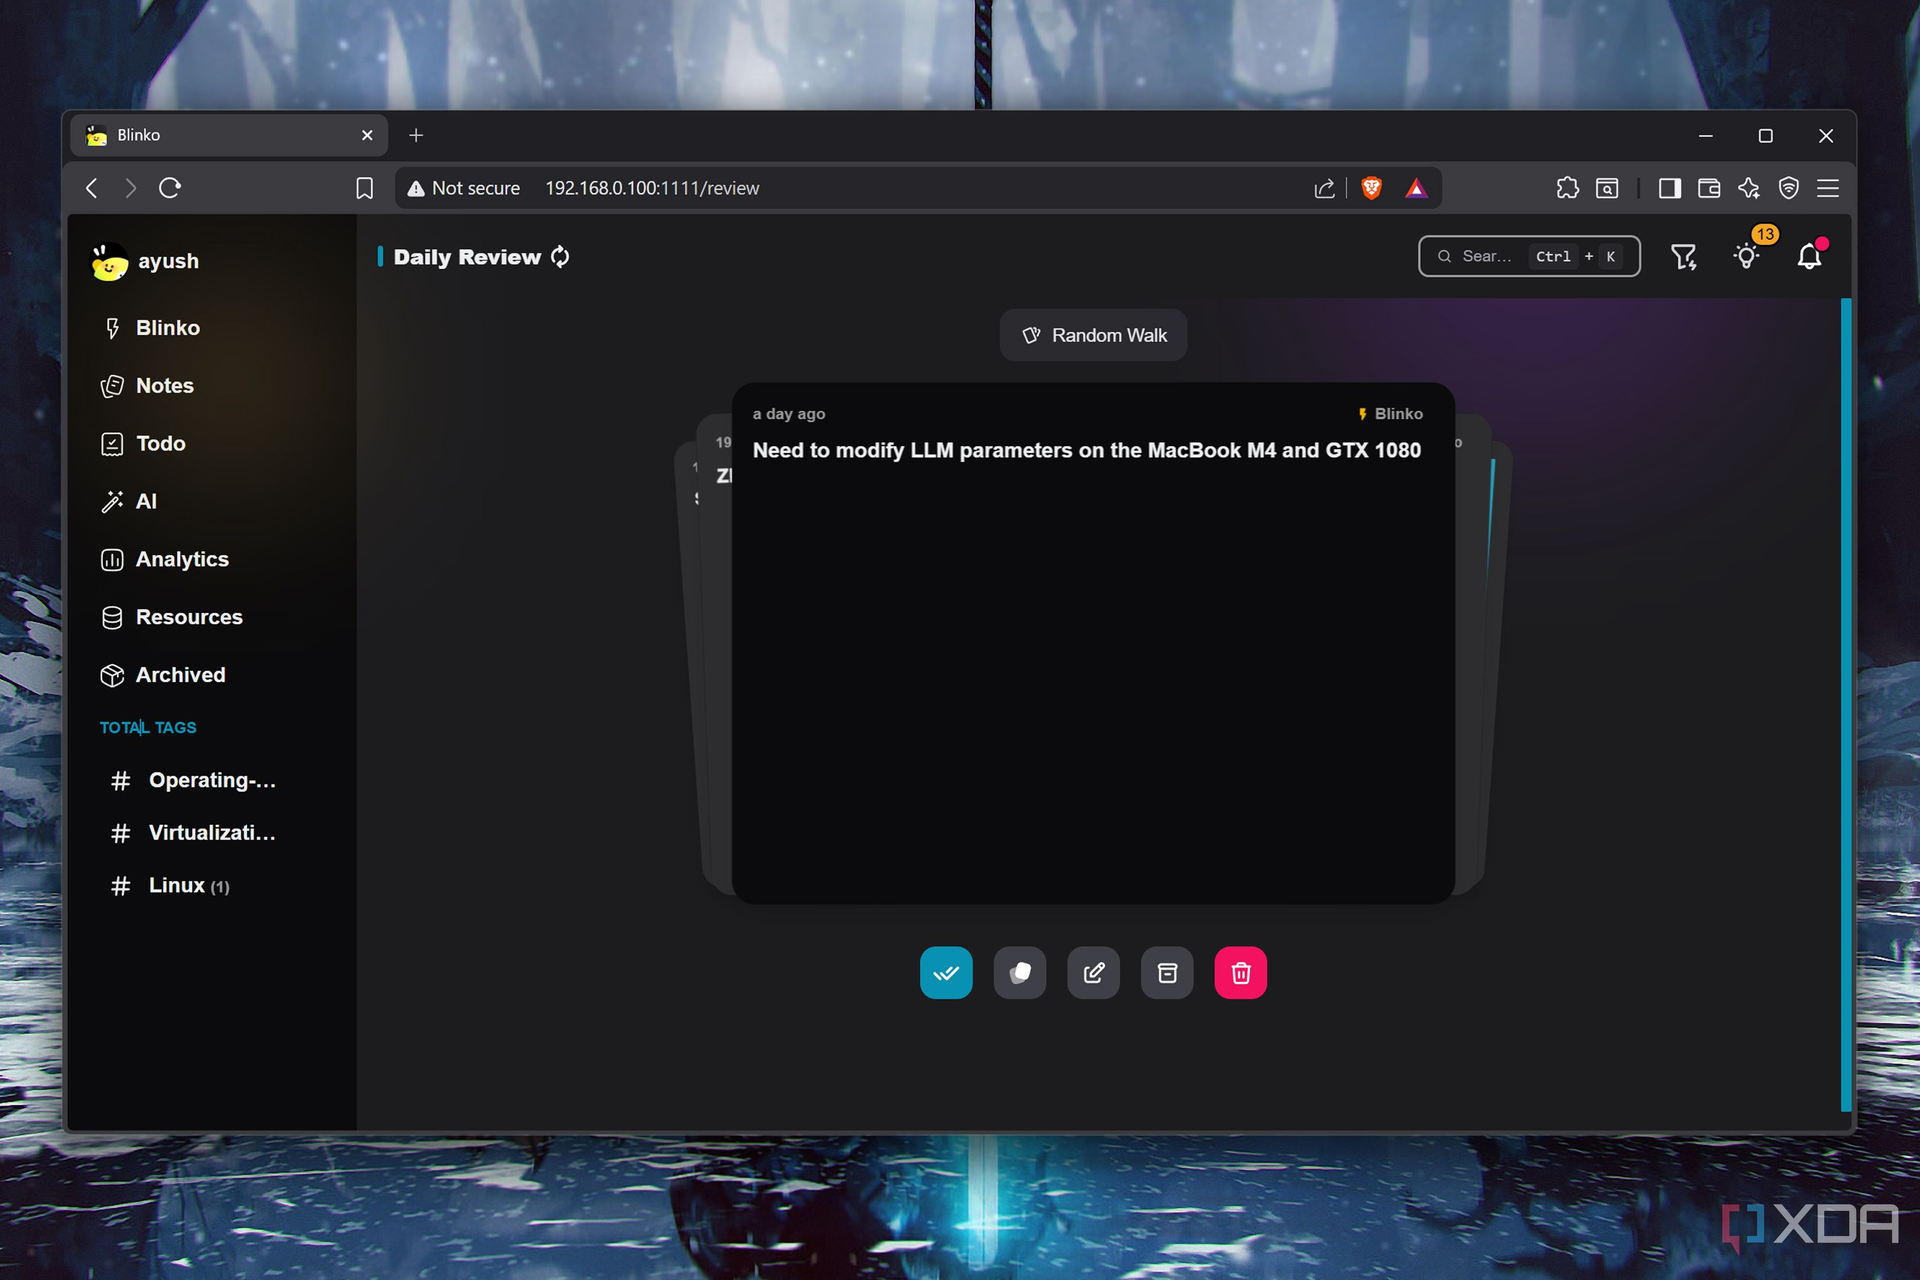The width and height of the screenshot is (1920, 1280).
Task: Click the Blinko label on the note card
Action: click(1390, 414)
